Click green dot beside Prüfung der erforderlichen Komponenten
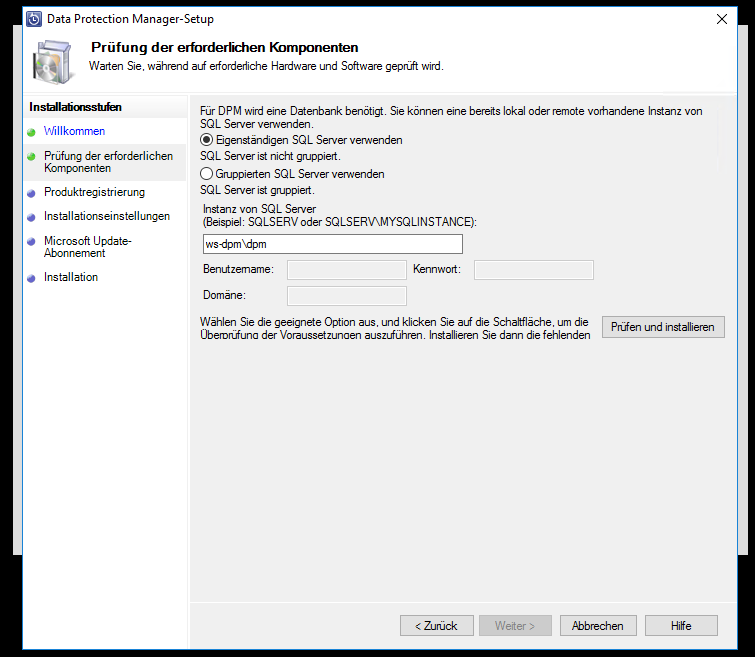This screenshot has height=657, width=755. [31, 157]
